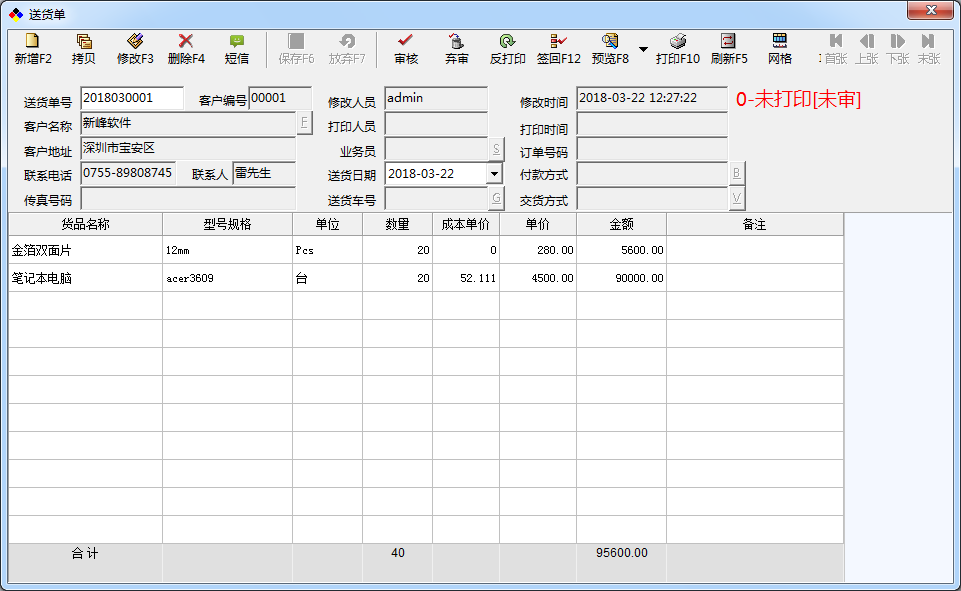The width and height of the screenshot is (961, 591).
Task: Open the 送货日期 date dropdown arrow
Action: coord(495,174)
